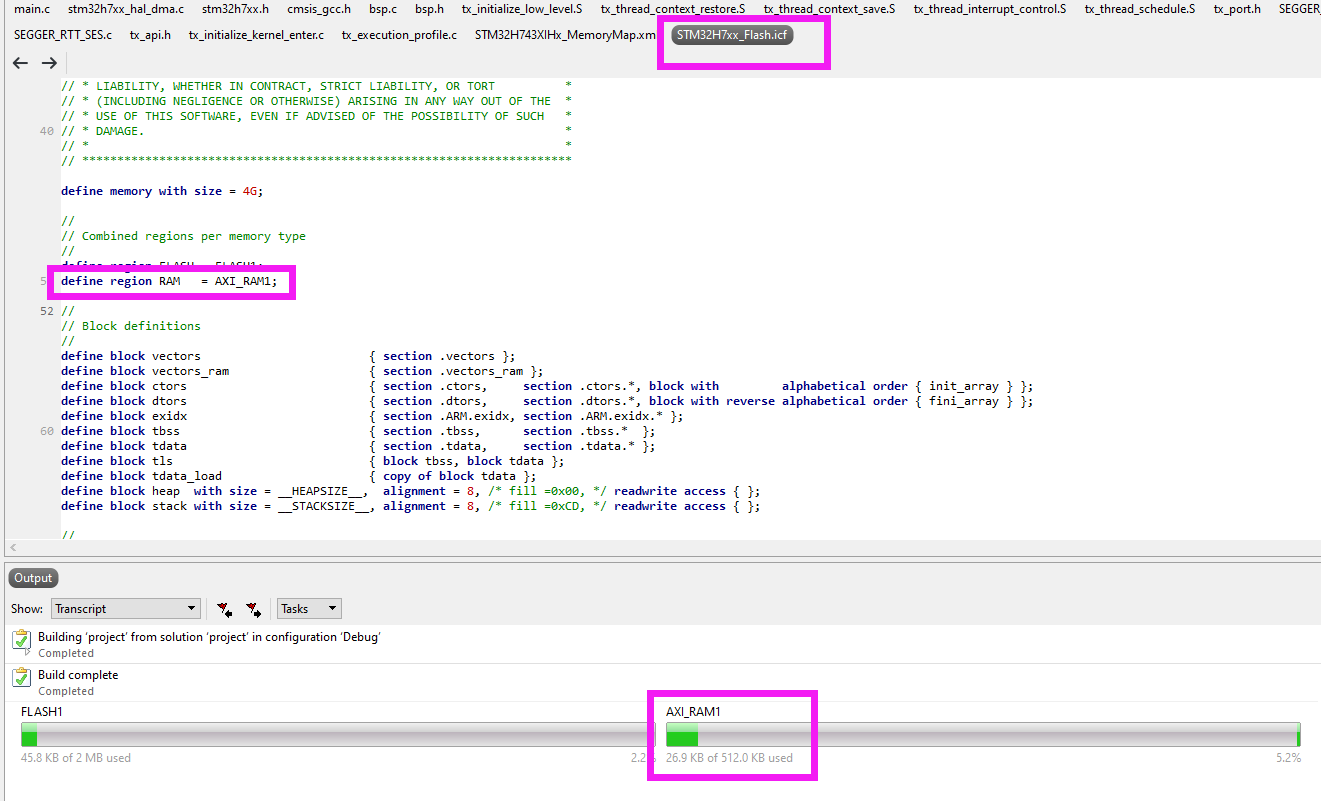Go forward with the right arrow navigation icon
Viewport: 1321px width, 801px height.
pos(49,63)
